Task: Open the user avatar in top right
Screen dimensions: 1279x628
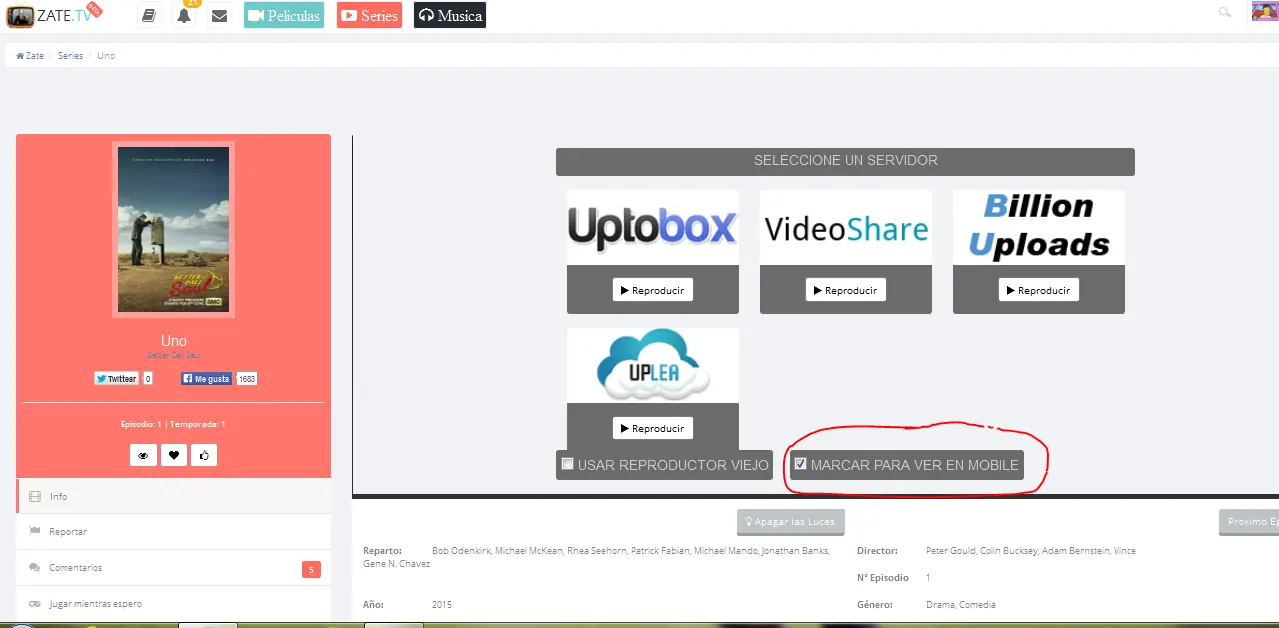Action: (1264, 11)
